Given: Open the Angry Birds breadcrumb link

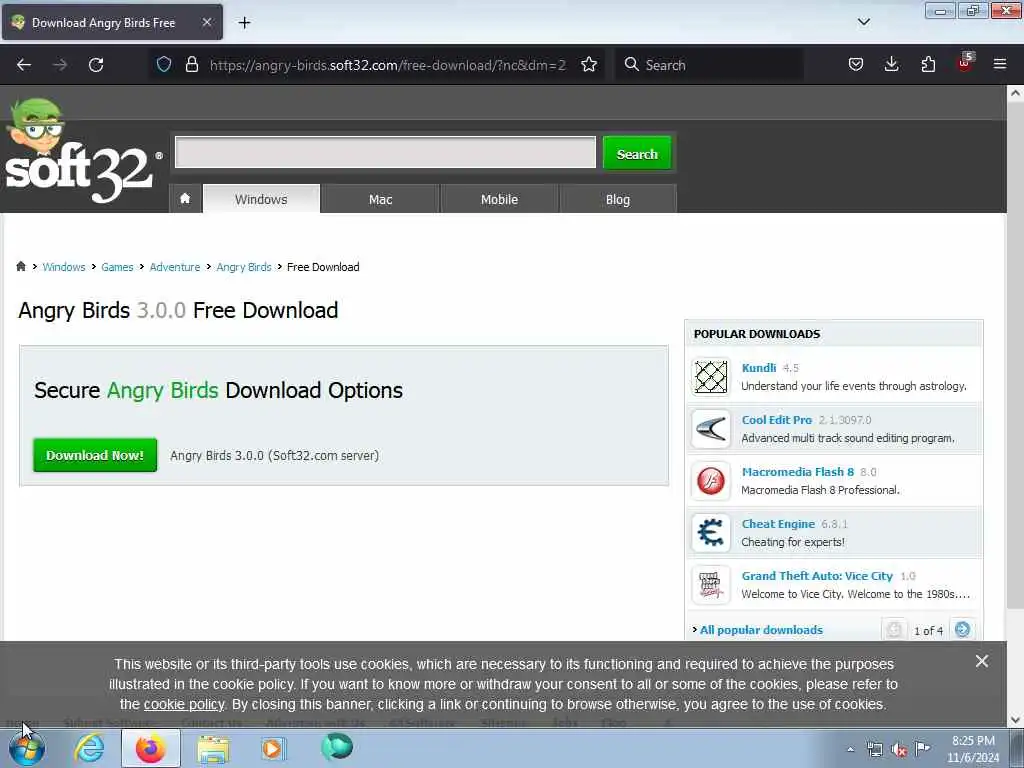Looking at the screenshot, I should [x=244, y=267].
